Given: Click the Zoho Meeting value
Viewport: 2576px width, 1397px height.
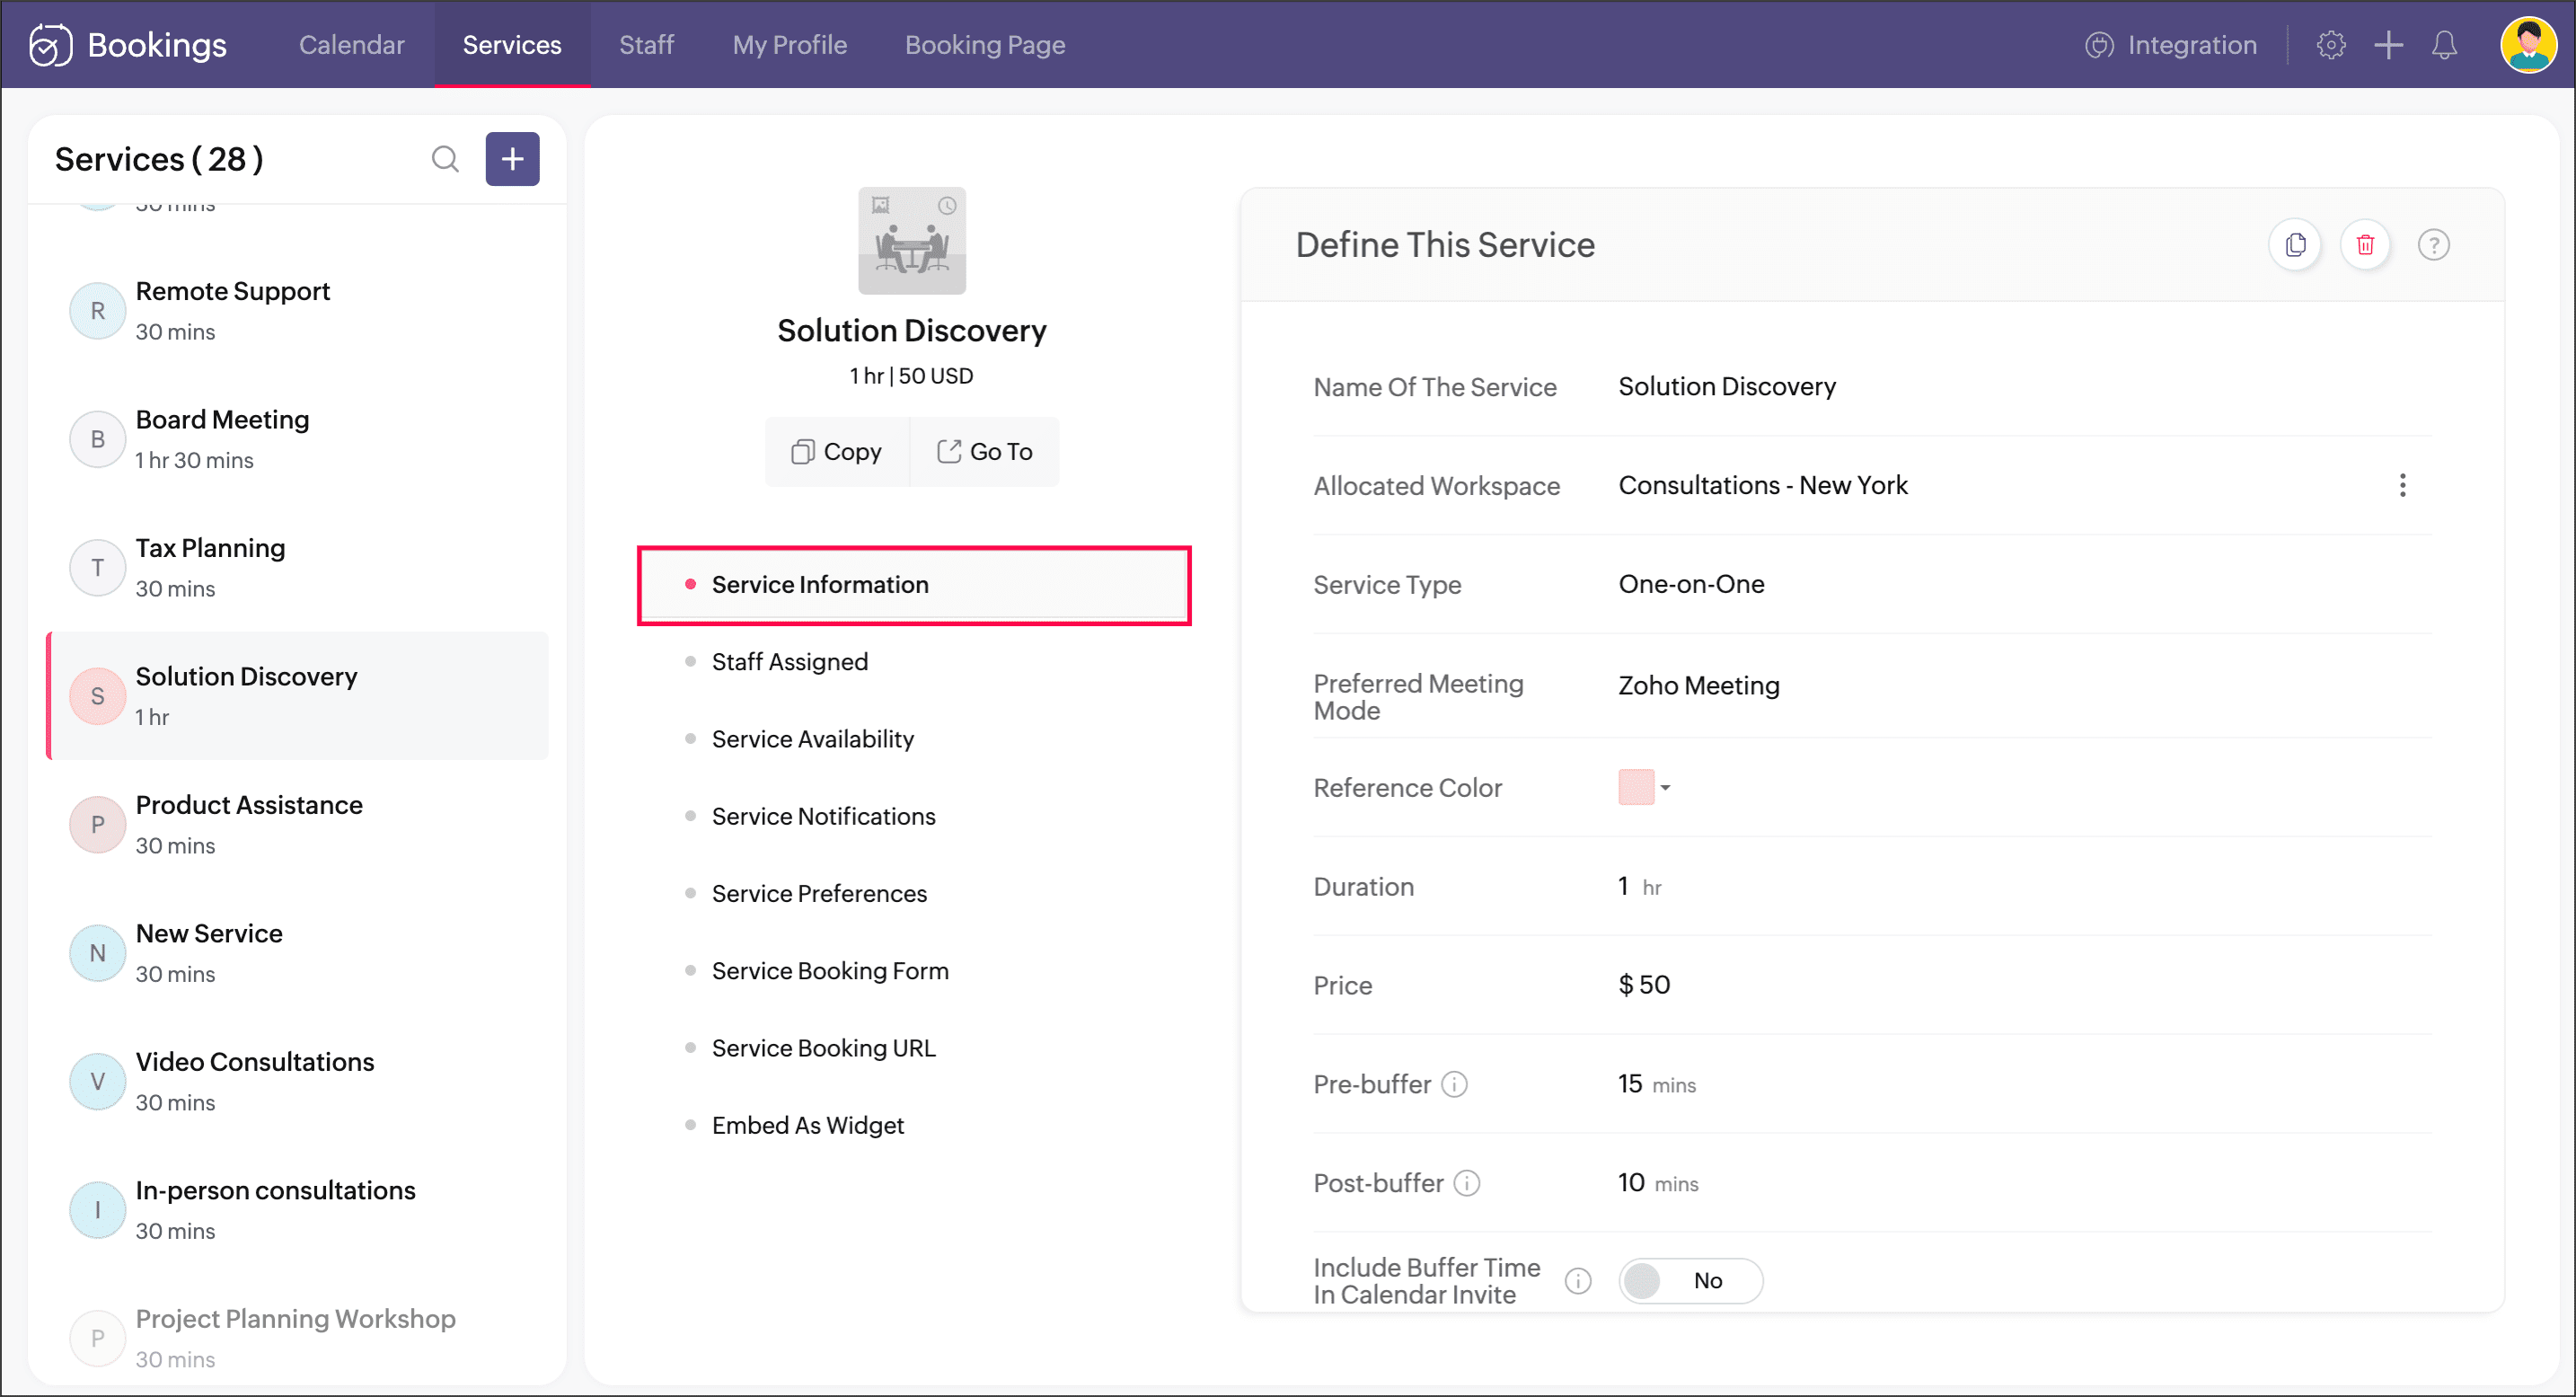Looking at the screenshot, I should click(1698, 686).
